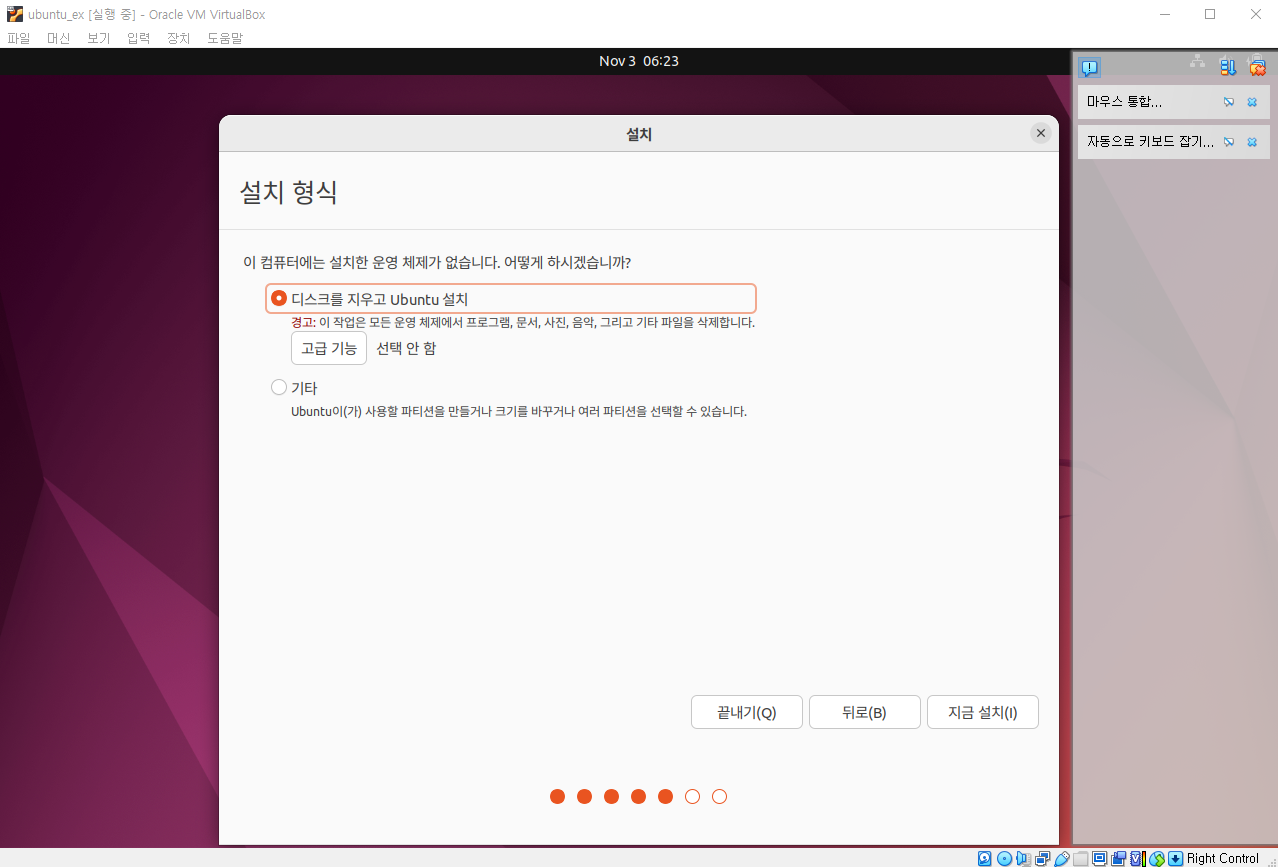Quit installer via '끝내기(Q)' button
This screenshot has height=867, width=1278.
tap(746, 712)
